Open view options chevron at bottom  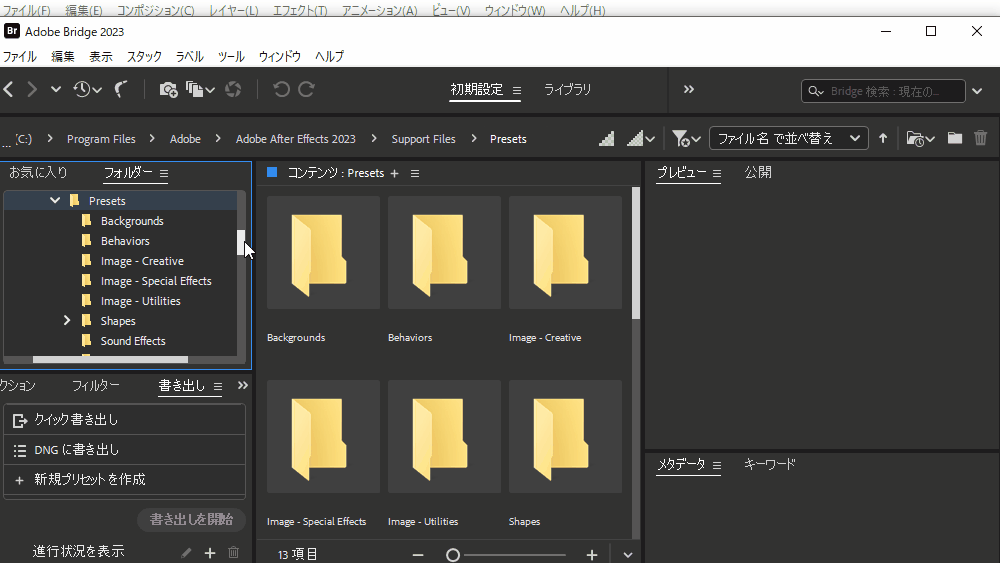tap(628, 555)
